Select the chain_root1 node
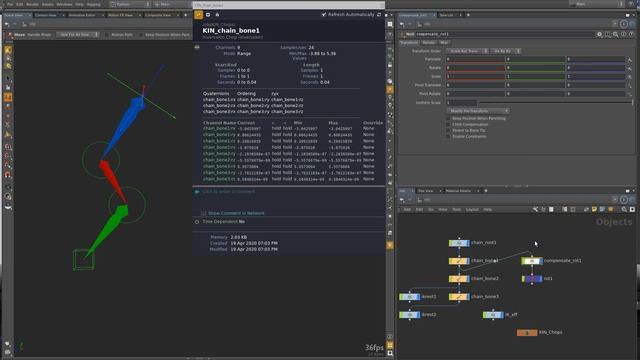This screenshot has width=640, height=360. (459, 243)
